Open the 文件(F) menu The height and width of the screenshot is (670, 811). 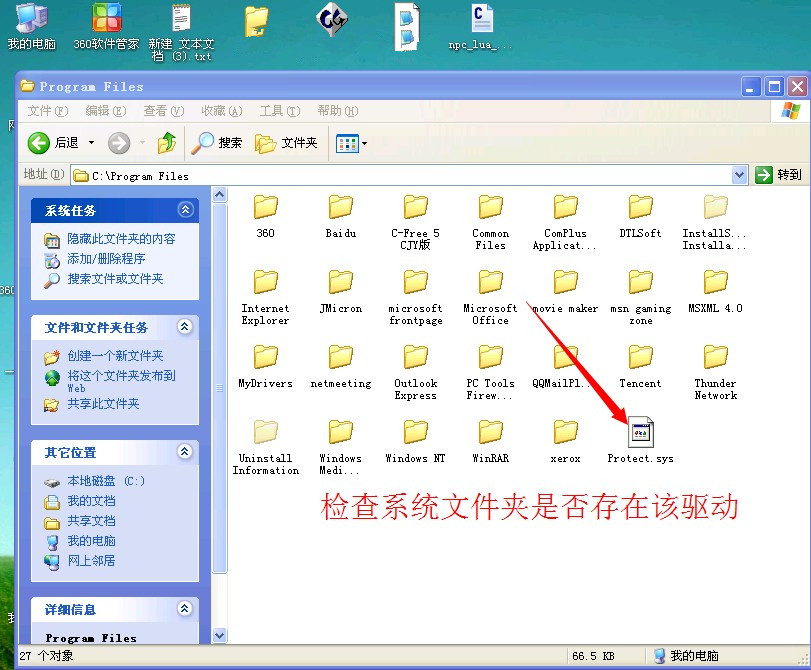(47, 111)
